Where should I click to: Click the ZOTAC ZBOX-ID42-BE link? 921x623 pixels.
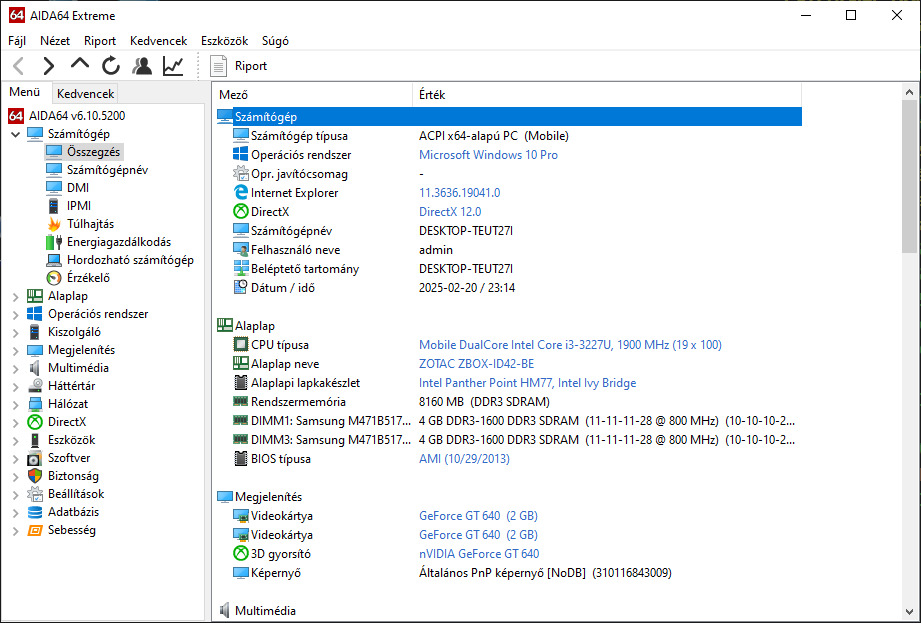(476, 364)
